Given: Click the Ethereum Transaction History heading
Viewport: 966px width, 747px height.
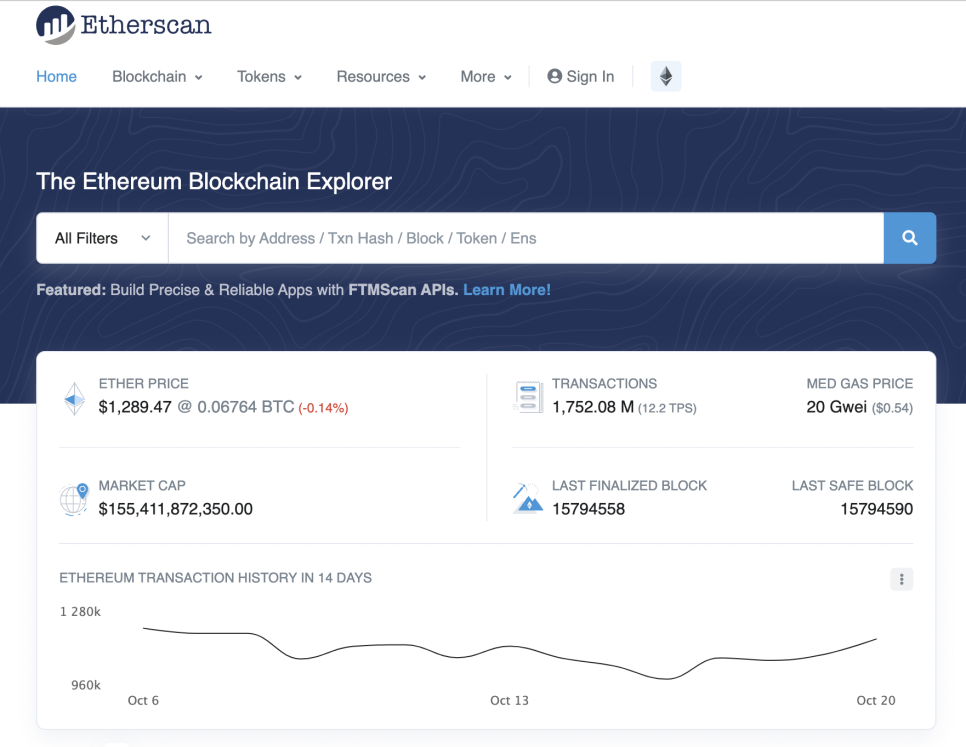Looking at the screenshot, I should 216,578.
